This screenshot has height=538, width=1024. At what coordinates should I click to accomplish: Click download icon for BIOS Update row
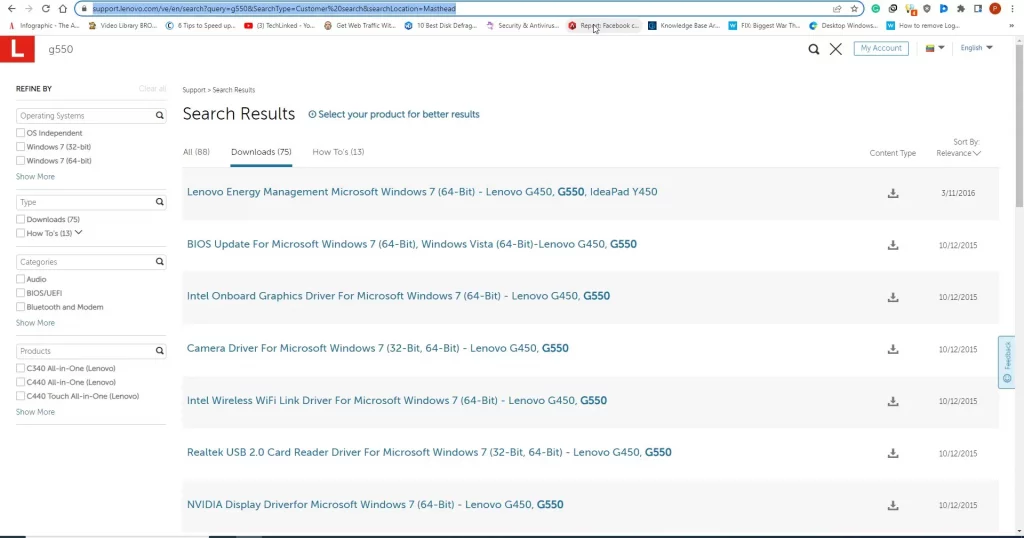click(893, 245)
